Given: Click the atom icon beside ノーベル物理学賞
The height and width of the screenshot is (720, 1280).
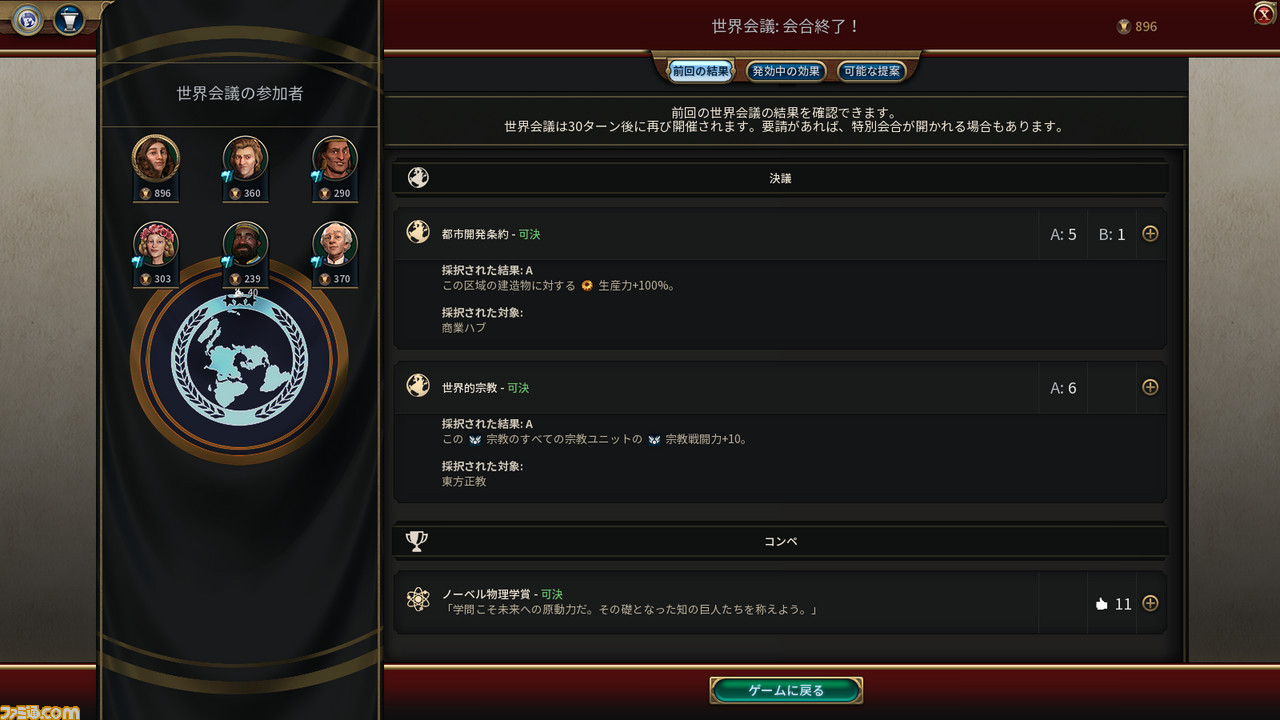Looking at the screenshot, I should [418, 600].
